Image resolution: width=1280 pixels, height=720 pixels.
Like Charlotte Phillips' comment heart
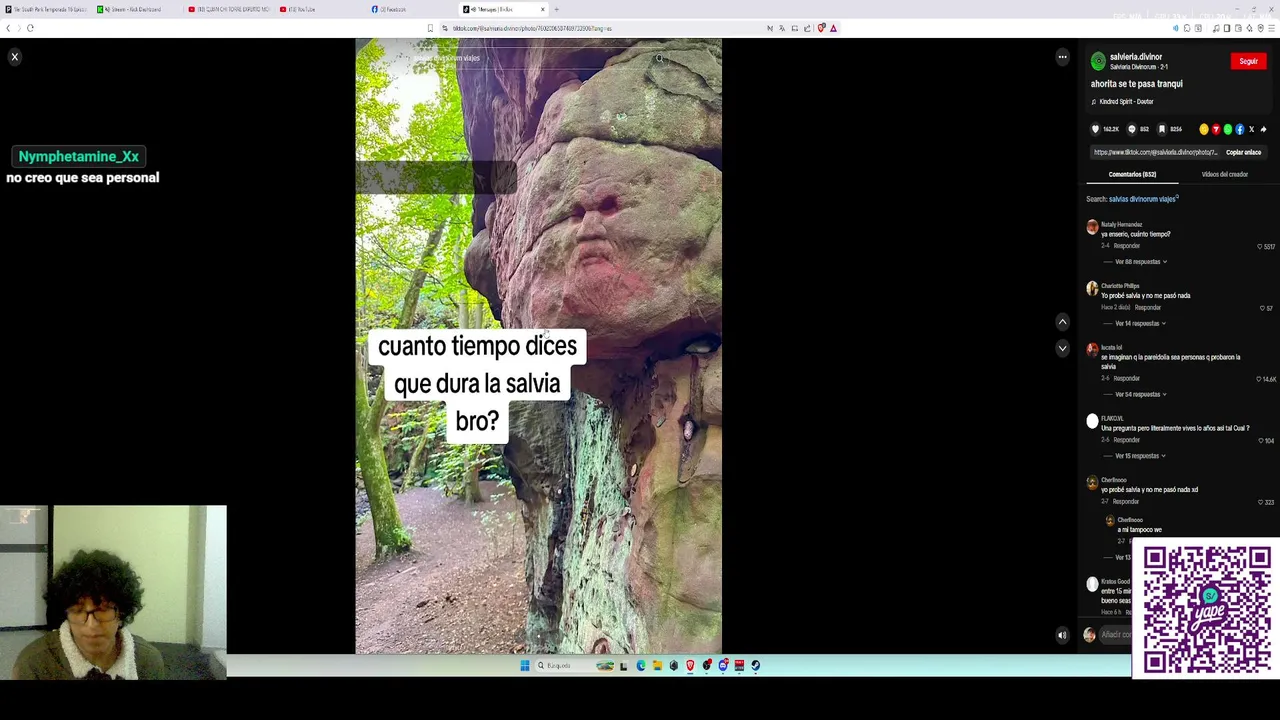(x=1262, y=308)
